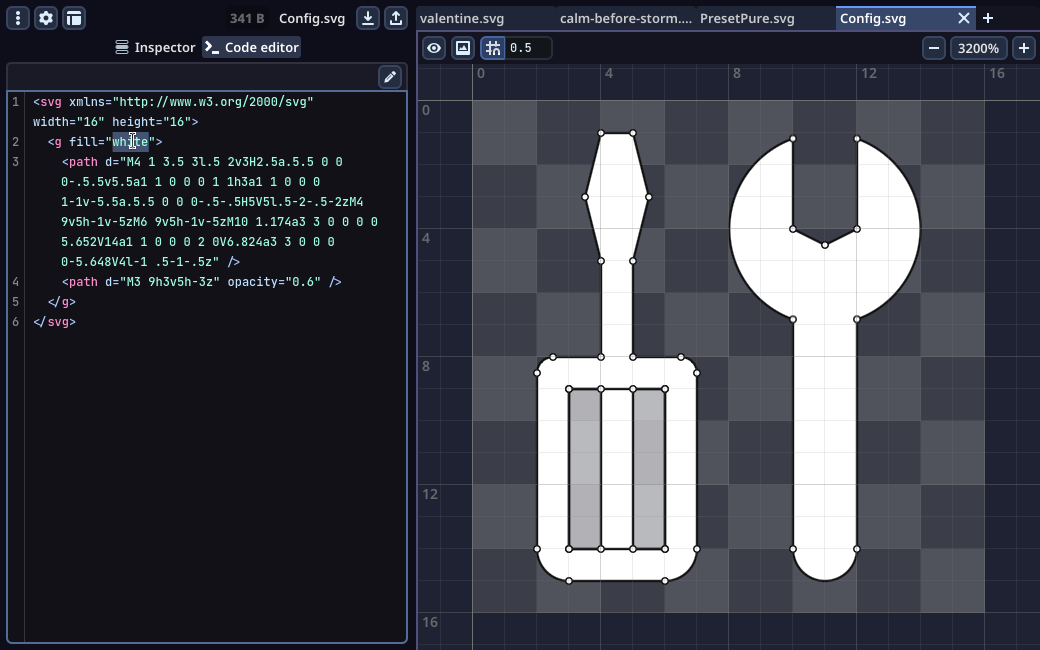Switch to the Code editor view

coord(251,47)
